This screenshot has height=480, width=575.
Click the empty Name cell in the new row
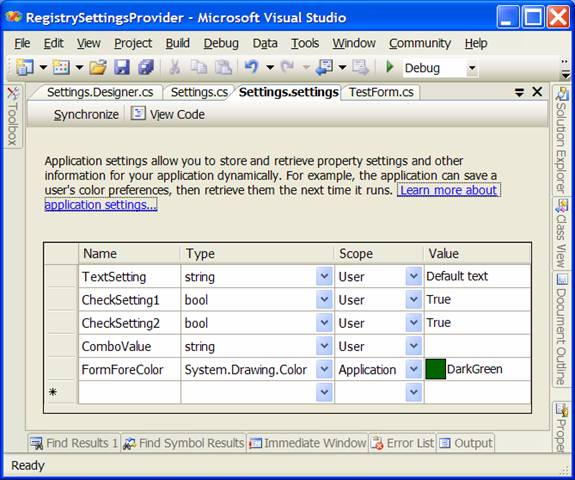coord(129,392)
